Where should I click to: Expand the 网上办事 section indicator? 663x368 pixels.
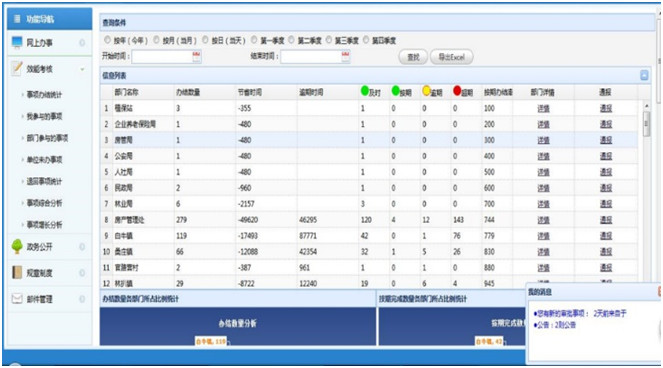click(x=82, y=43)
